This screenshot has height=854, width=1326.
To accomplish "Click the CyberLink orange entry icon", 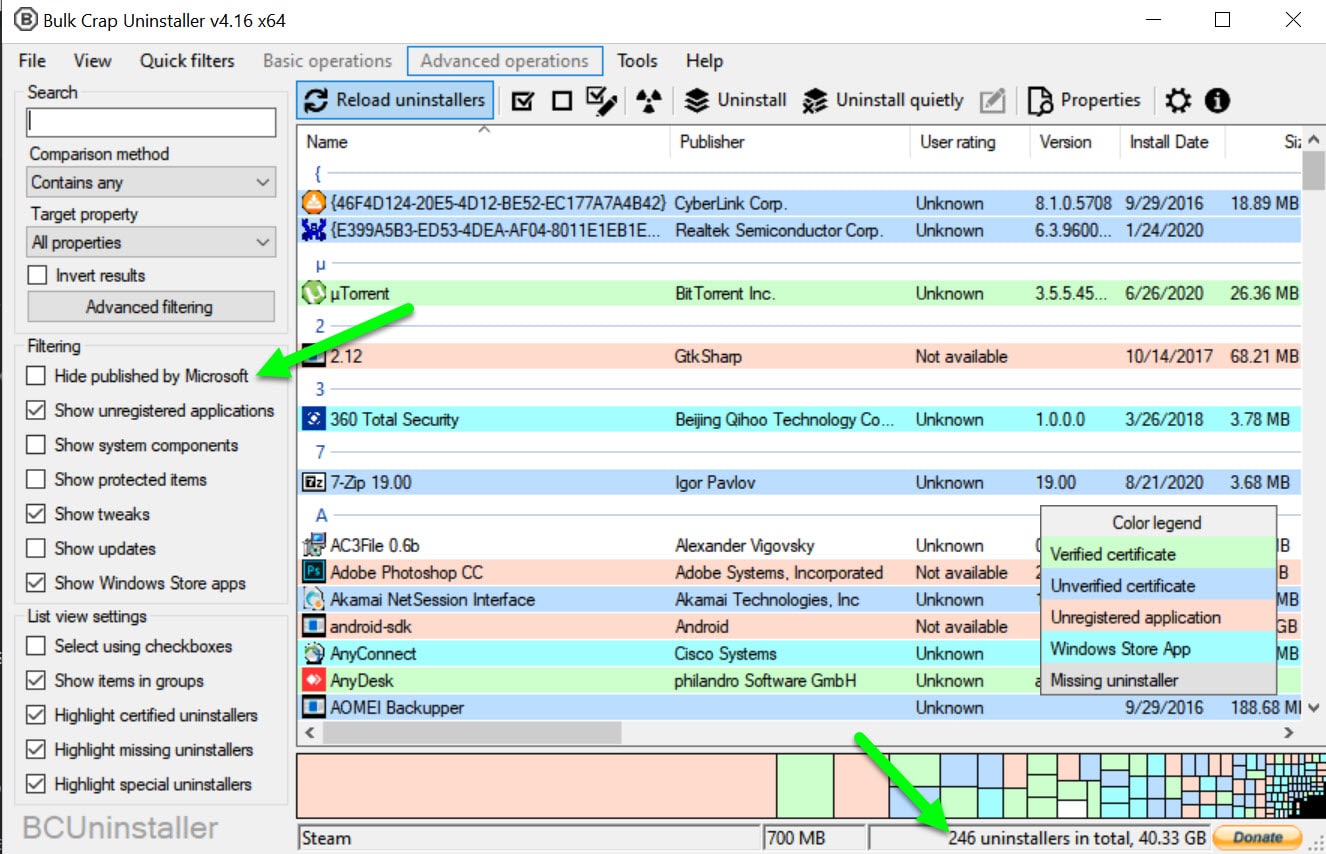I will tap(314, 203).
